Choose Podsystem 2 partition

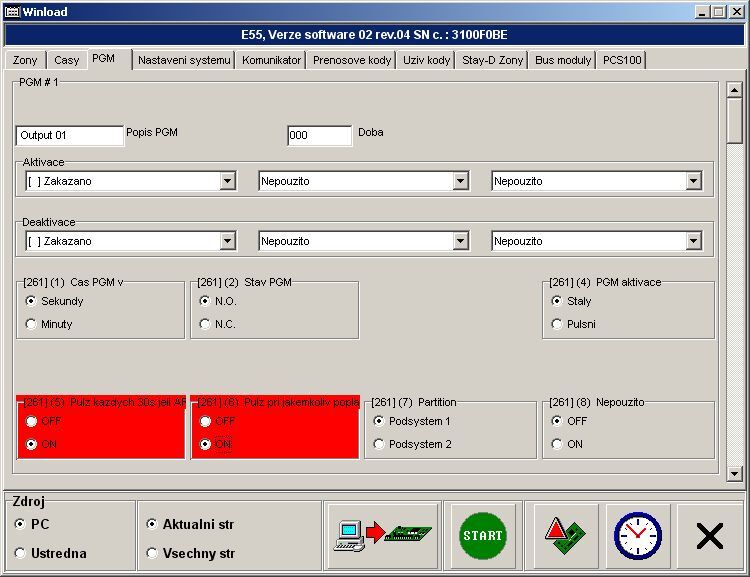coord(379,444)
